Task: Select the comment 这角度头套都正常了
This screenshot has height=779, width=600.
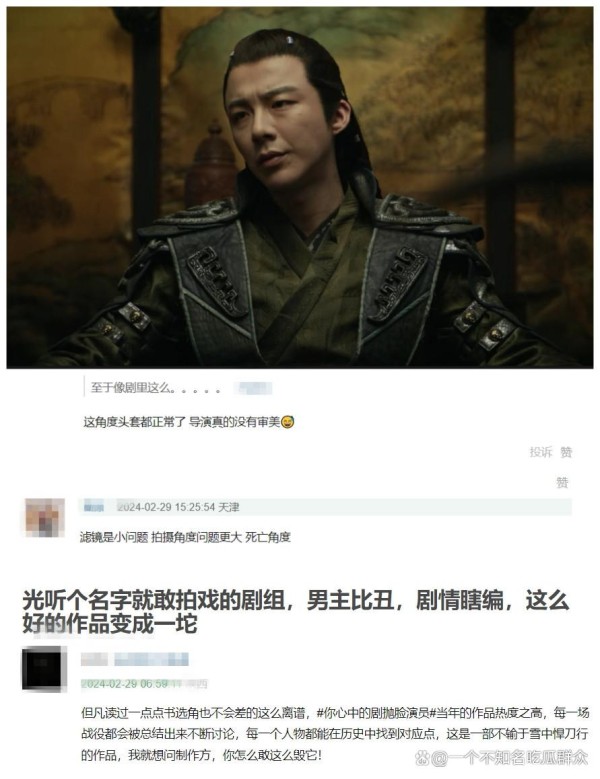Action: (189, 422)
